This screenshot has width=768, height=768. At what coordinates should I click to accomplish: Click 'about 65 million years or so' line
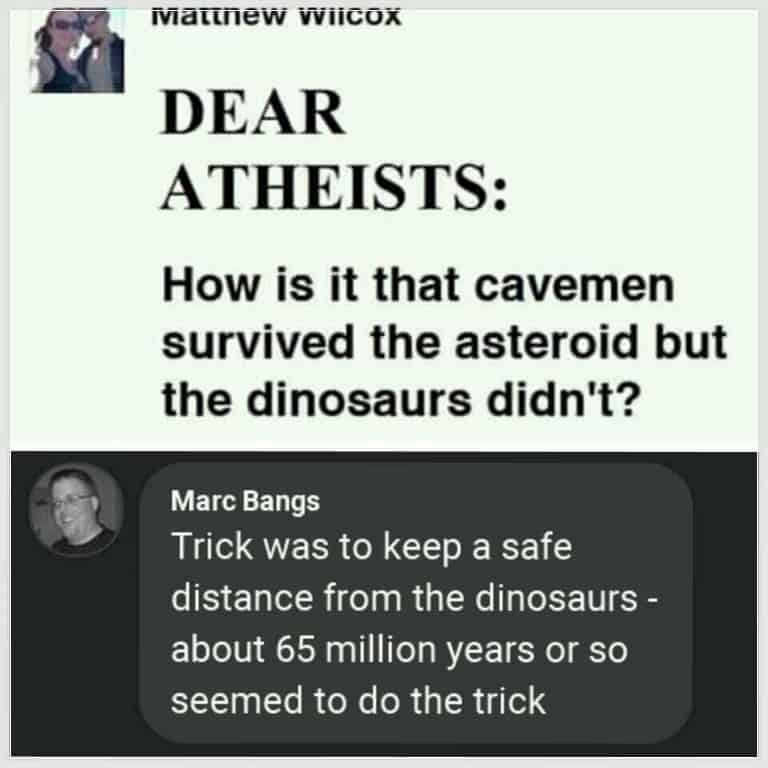coord(399,649)
